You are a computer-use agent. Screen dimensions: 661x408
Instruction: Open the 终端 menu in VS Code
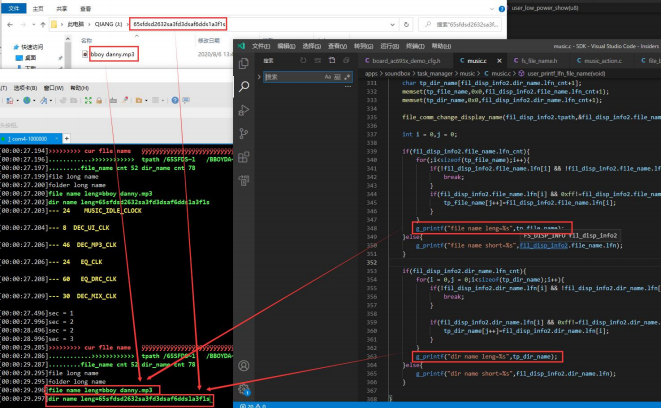point(415,46)
